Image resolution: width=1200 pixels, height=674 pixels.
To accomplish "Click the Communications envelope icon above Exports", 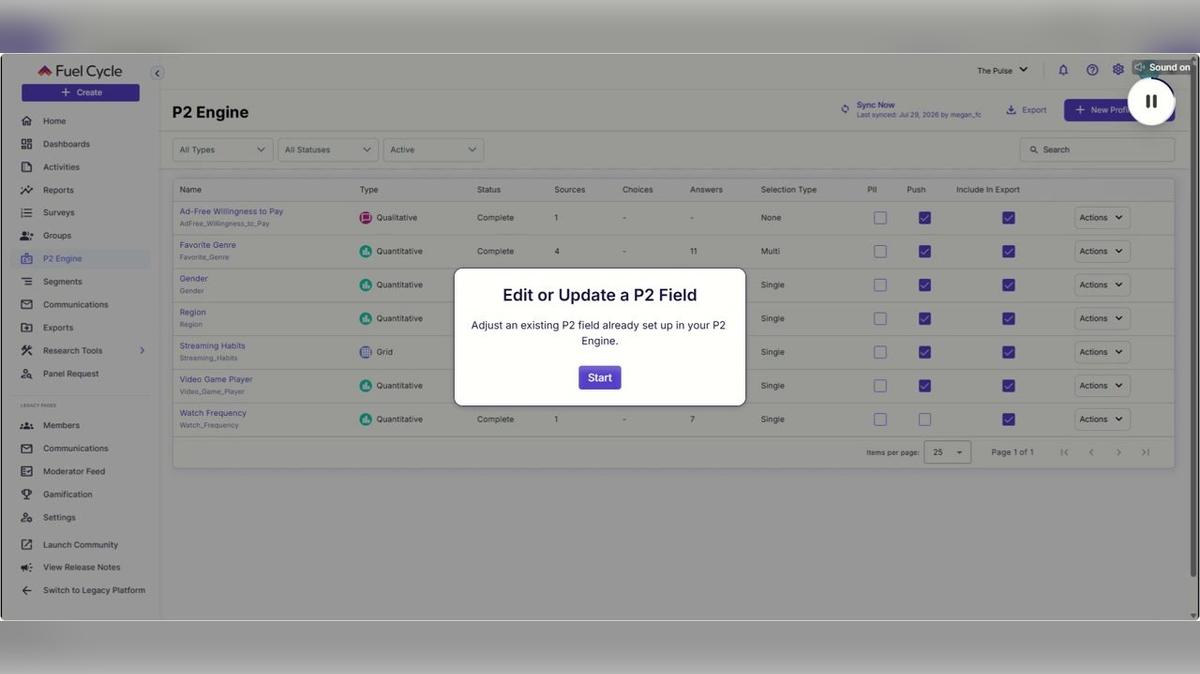I will point(27,305).
